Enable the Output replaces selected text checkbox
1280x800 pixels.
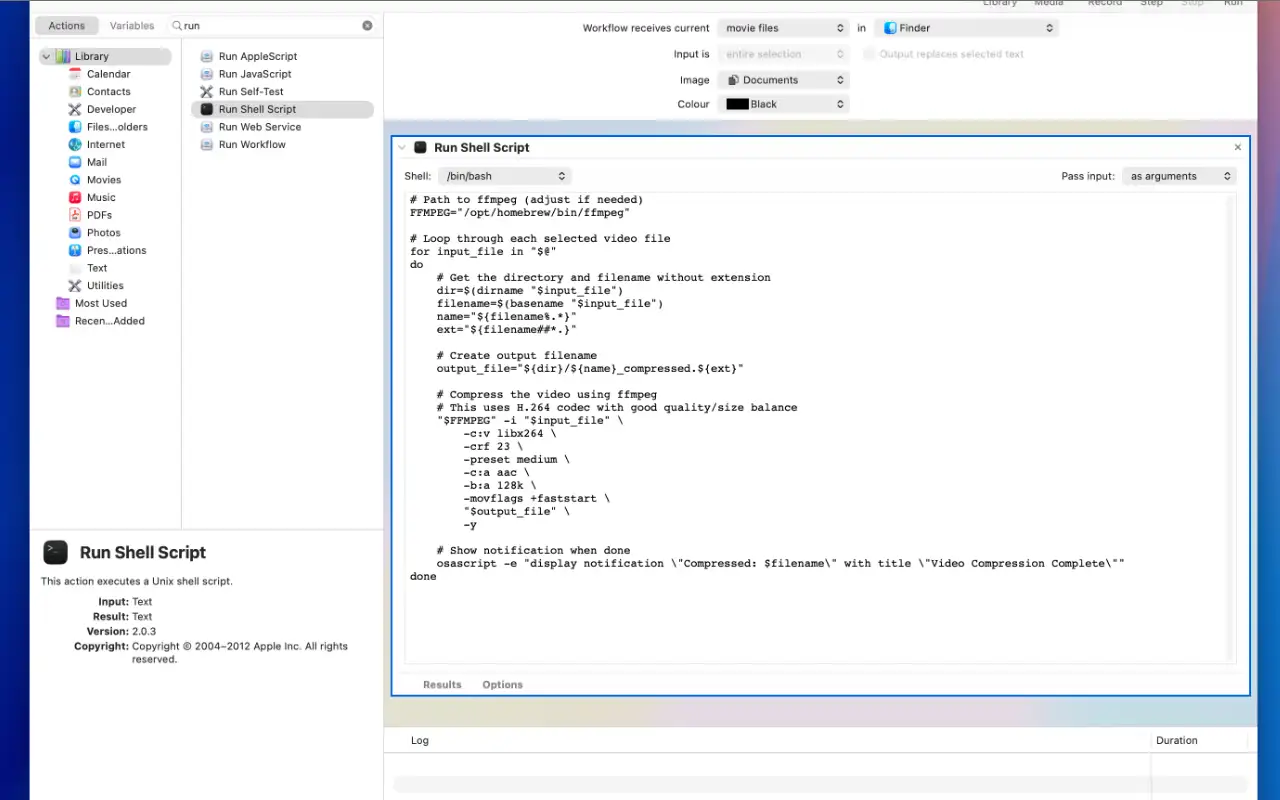(x=868, y=54)
